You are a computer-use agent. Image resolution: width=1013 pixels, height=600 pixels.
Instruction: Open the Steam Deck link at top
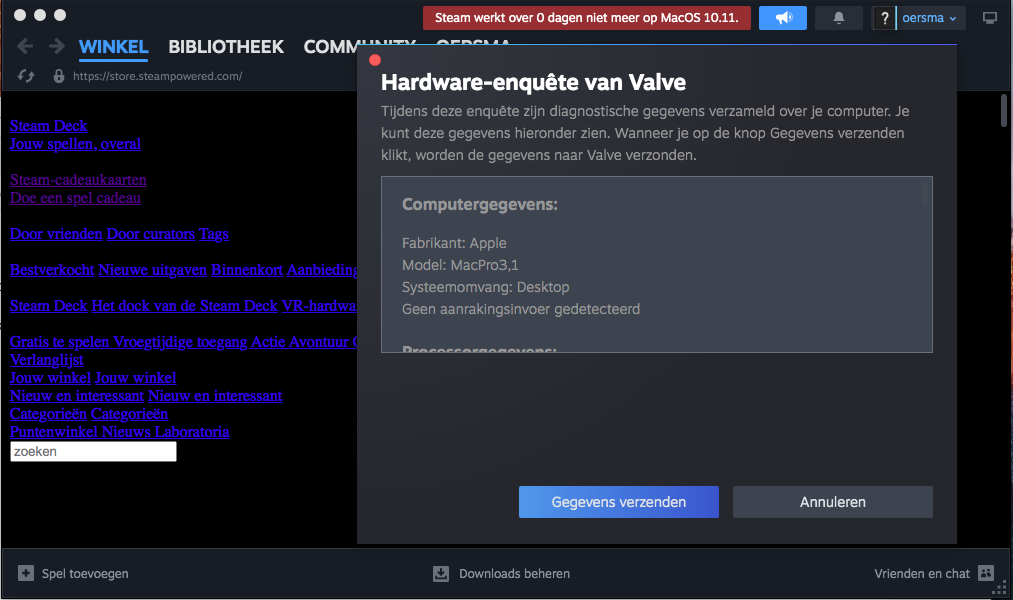coord(48,126)
